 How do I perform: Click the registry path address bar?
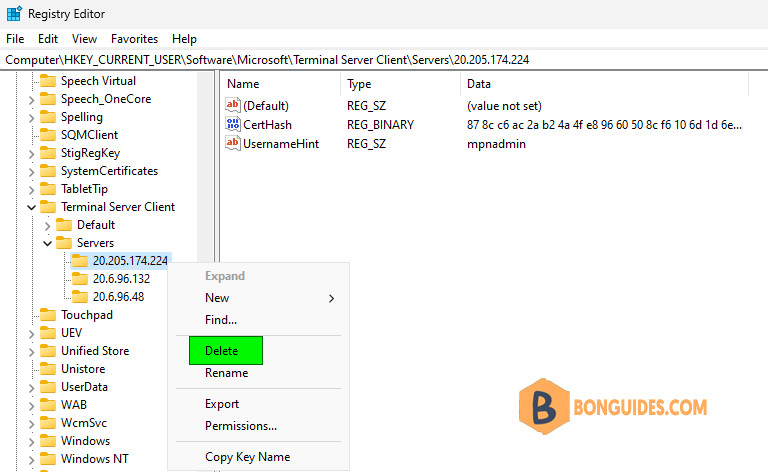pyautogui.click(x=384, y=60)
